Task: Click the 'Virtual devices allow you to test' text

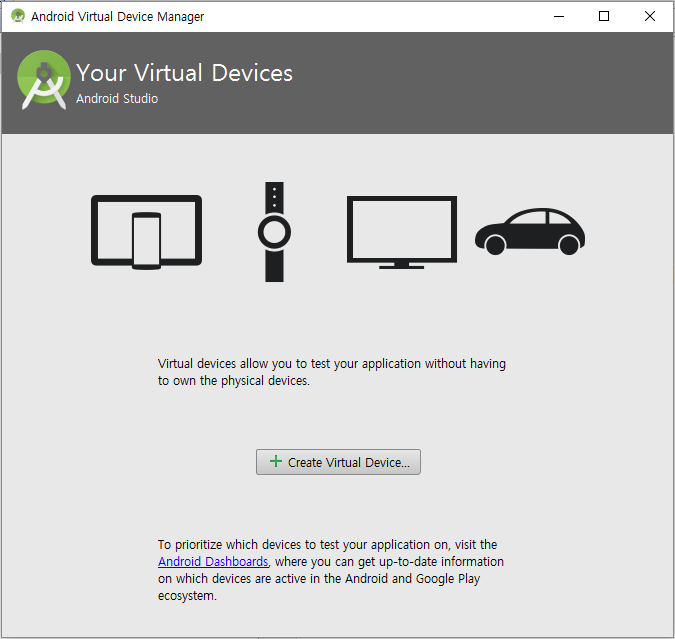Action: [x=331, y=372]
